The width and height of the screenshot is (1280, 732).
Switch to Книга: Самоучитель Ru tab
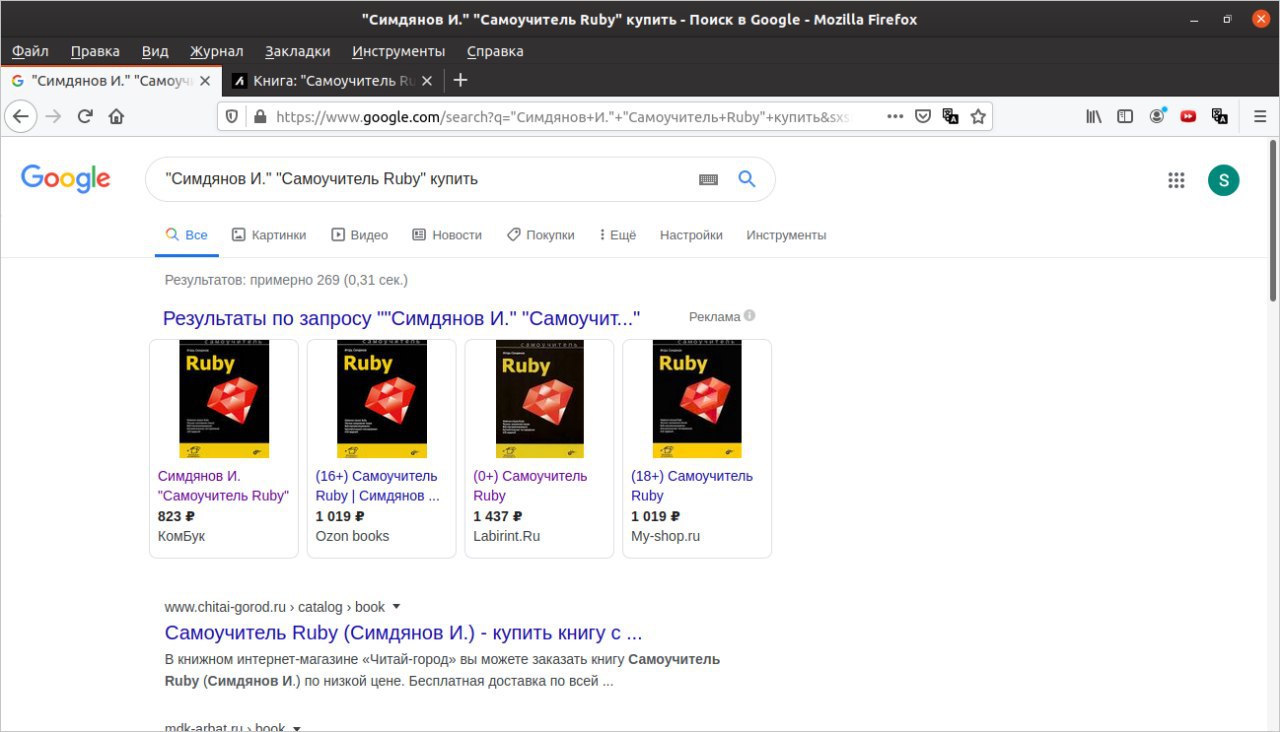(331, 81)
